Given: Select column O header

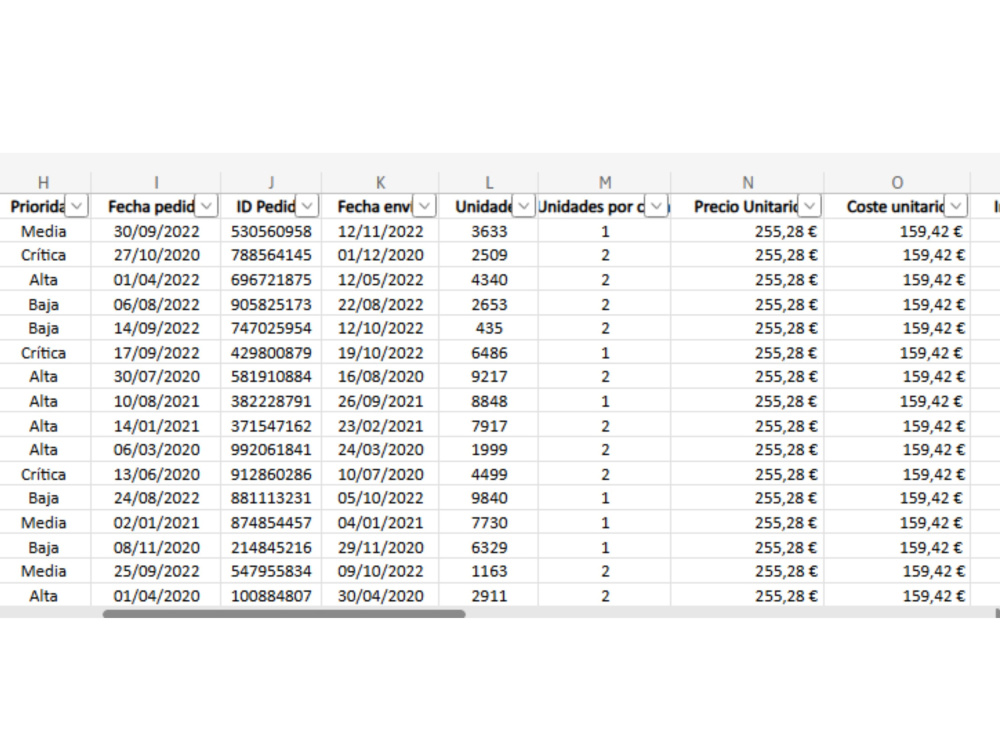Looking at the screenshot, I should coord(897,182).
